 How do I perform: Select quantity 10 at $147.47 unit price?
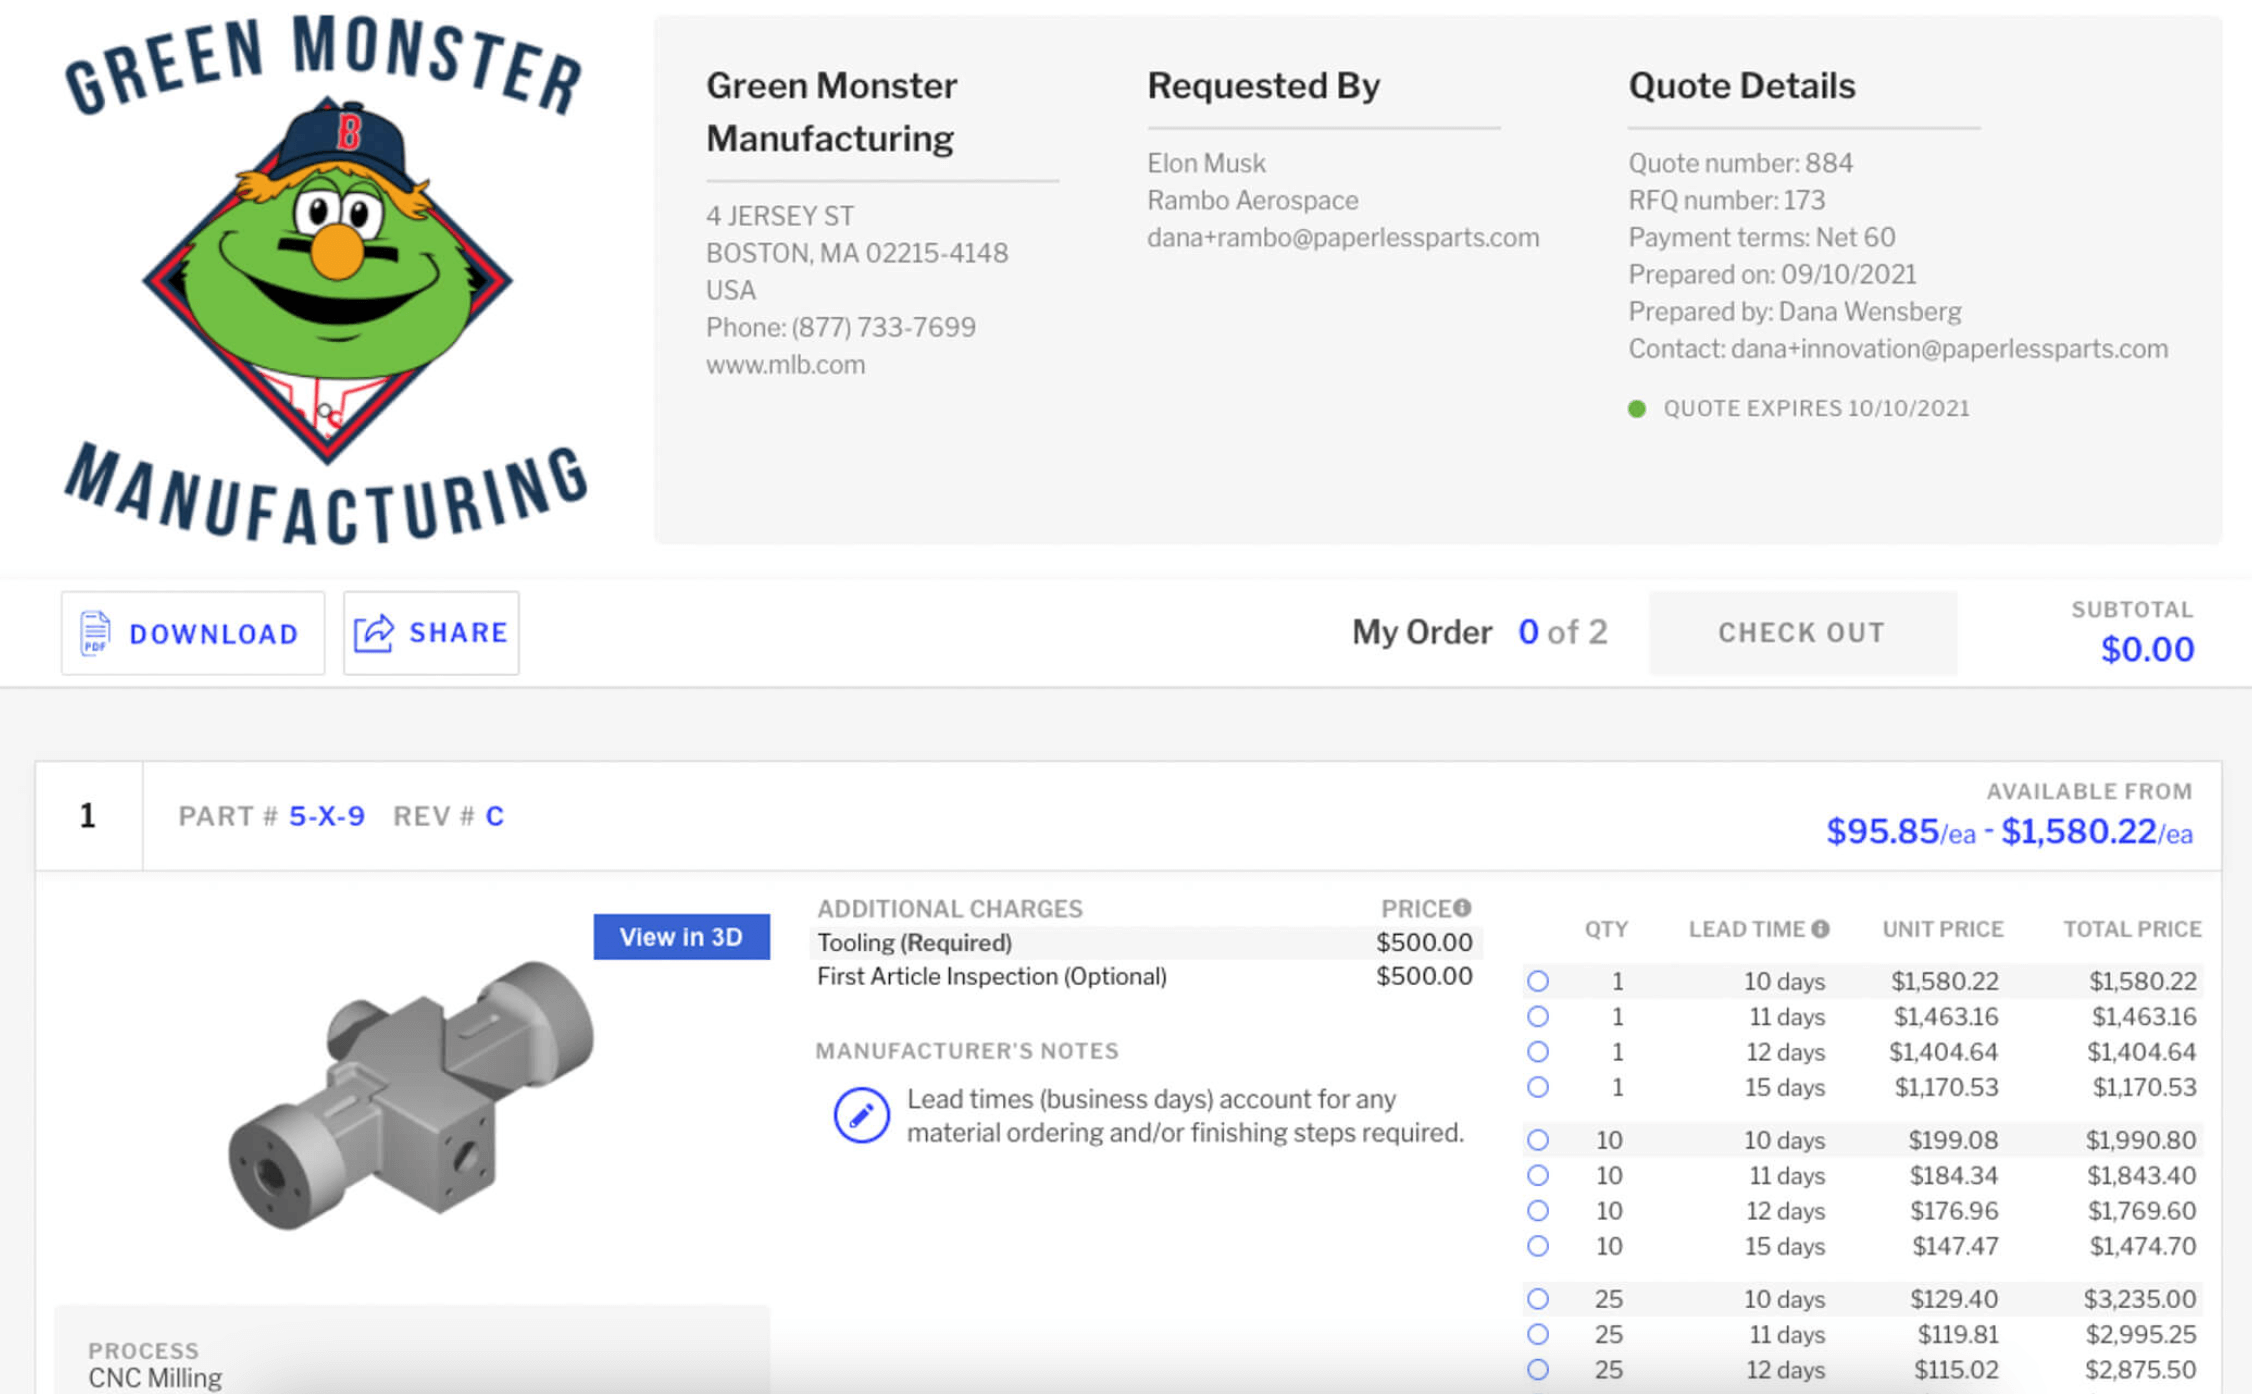tap(1538, 1246)
